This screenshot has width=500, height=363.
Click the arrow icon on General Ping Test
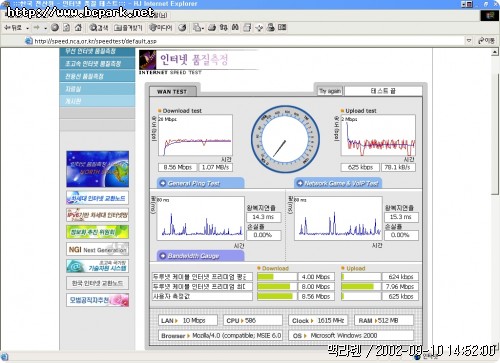click(163, 183)
